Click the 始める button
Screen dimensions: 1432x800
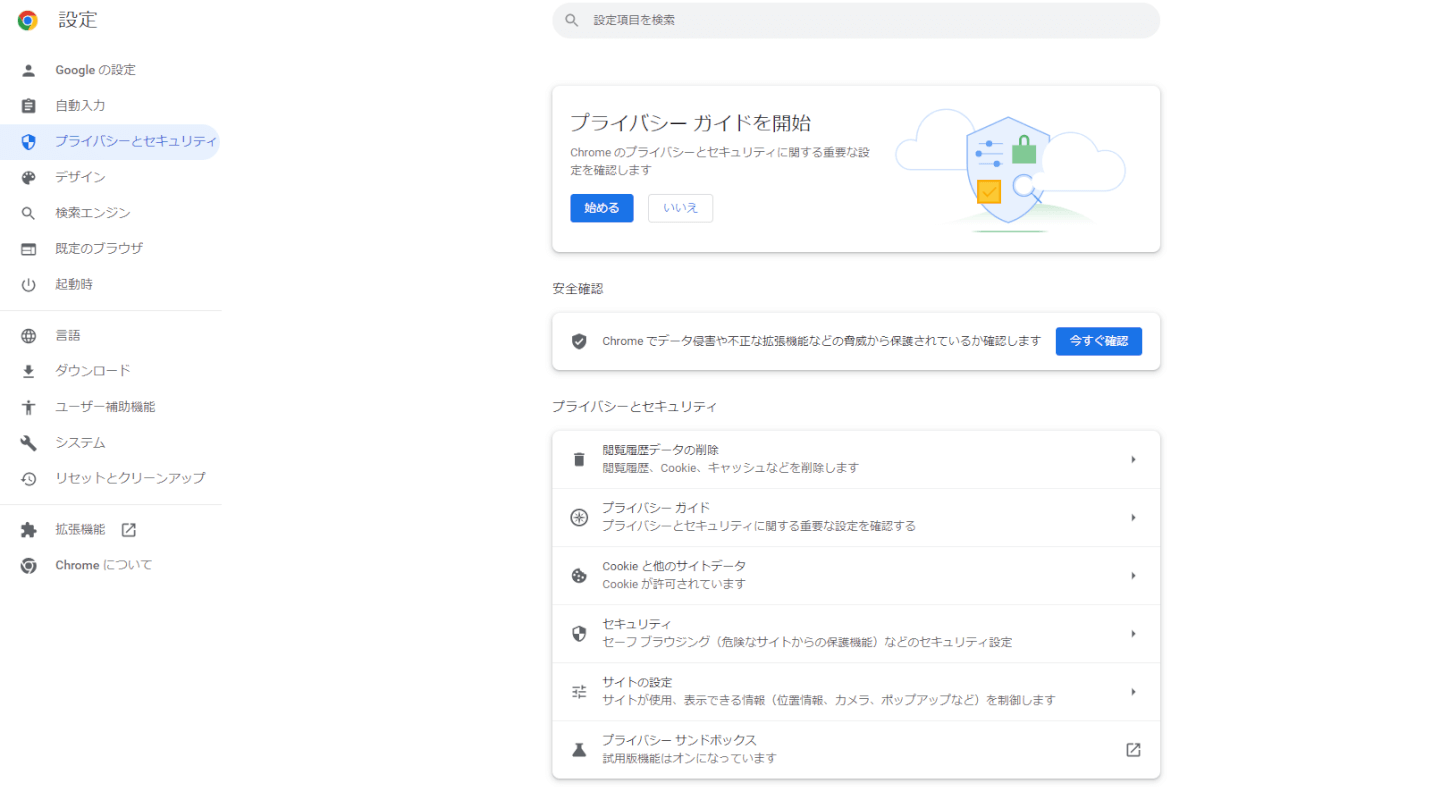coord(602,208)
